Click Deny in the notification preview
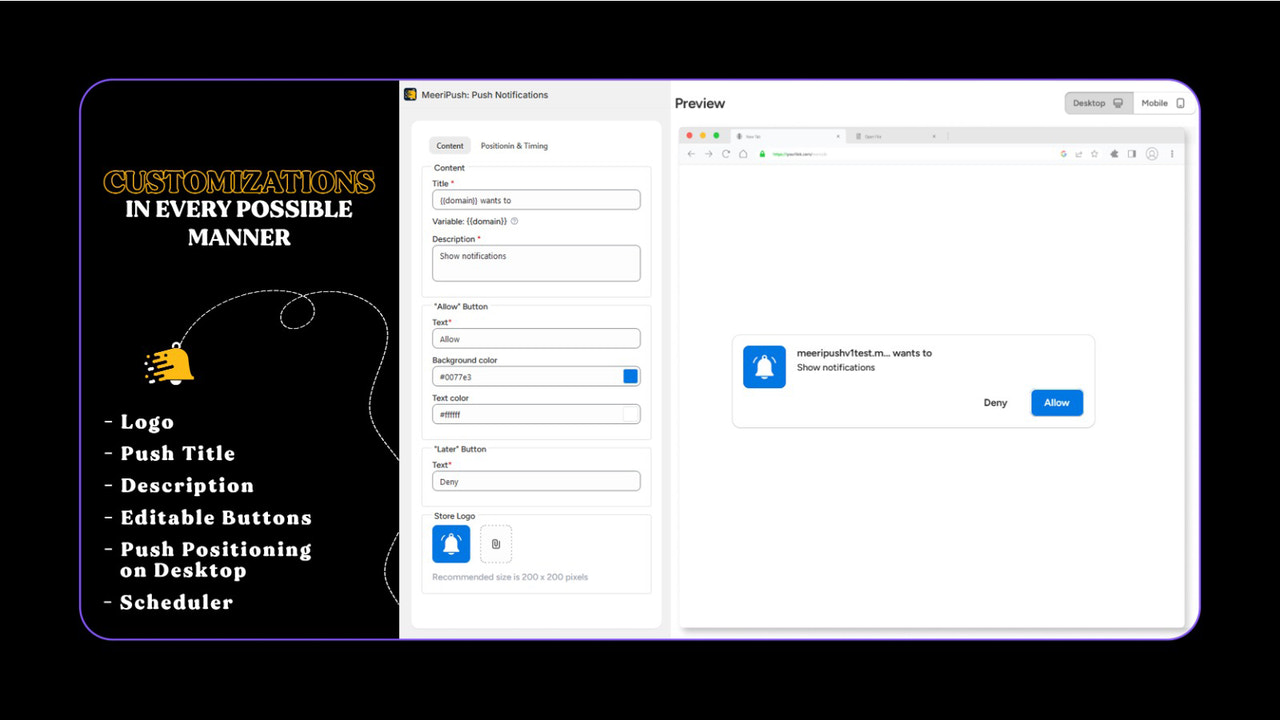 click(995, 403)
